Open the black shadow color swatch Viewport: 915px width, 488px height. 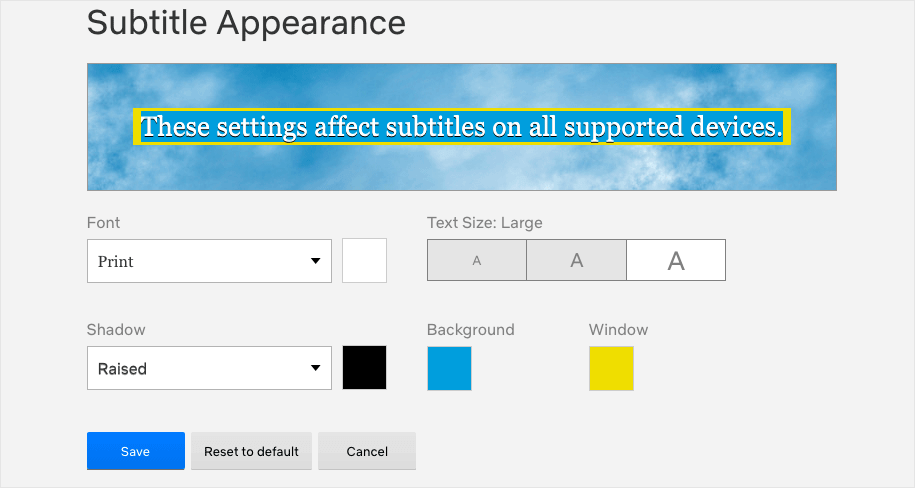[364, 367]
